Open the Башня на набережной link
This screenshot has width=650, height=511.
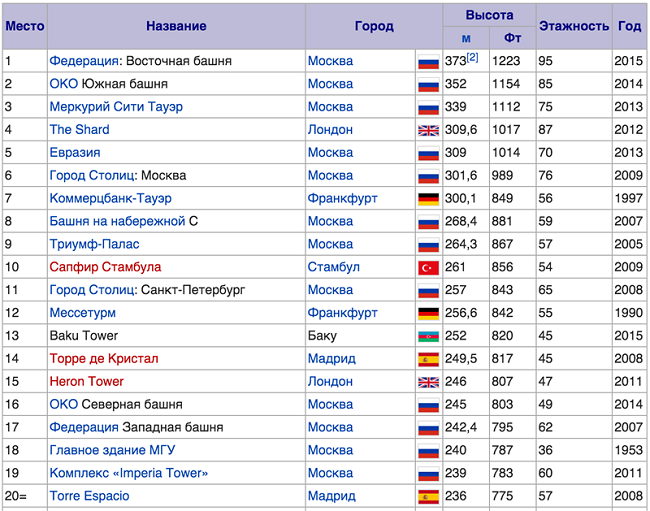click(x=117, y=221)
